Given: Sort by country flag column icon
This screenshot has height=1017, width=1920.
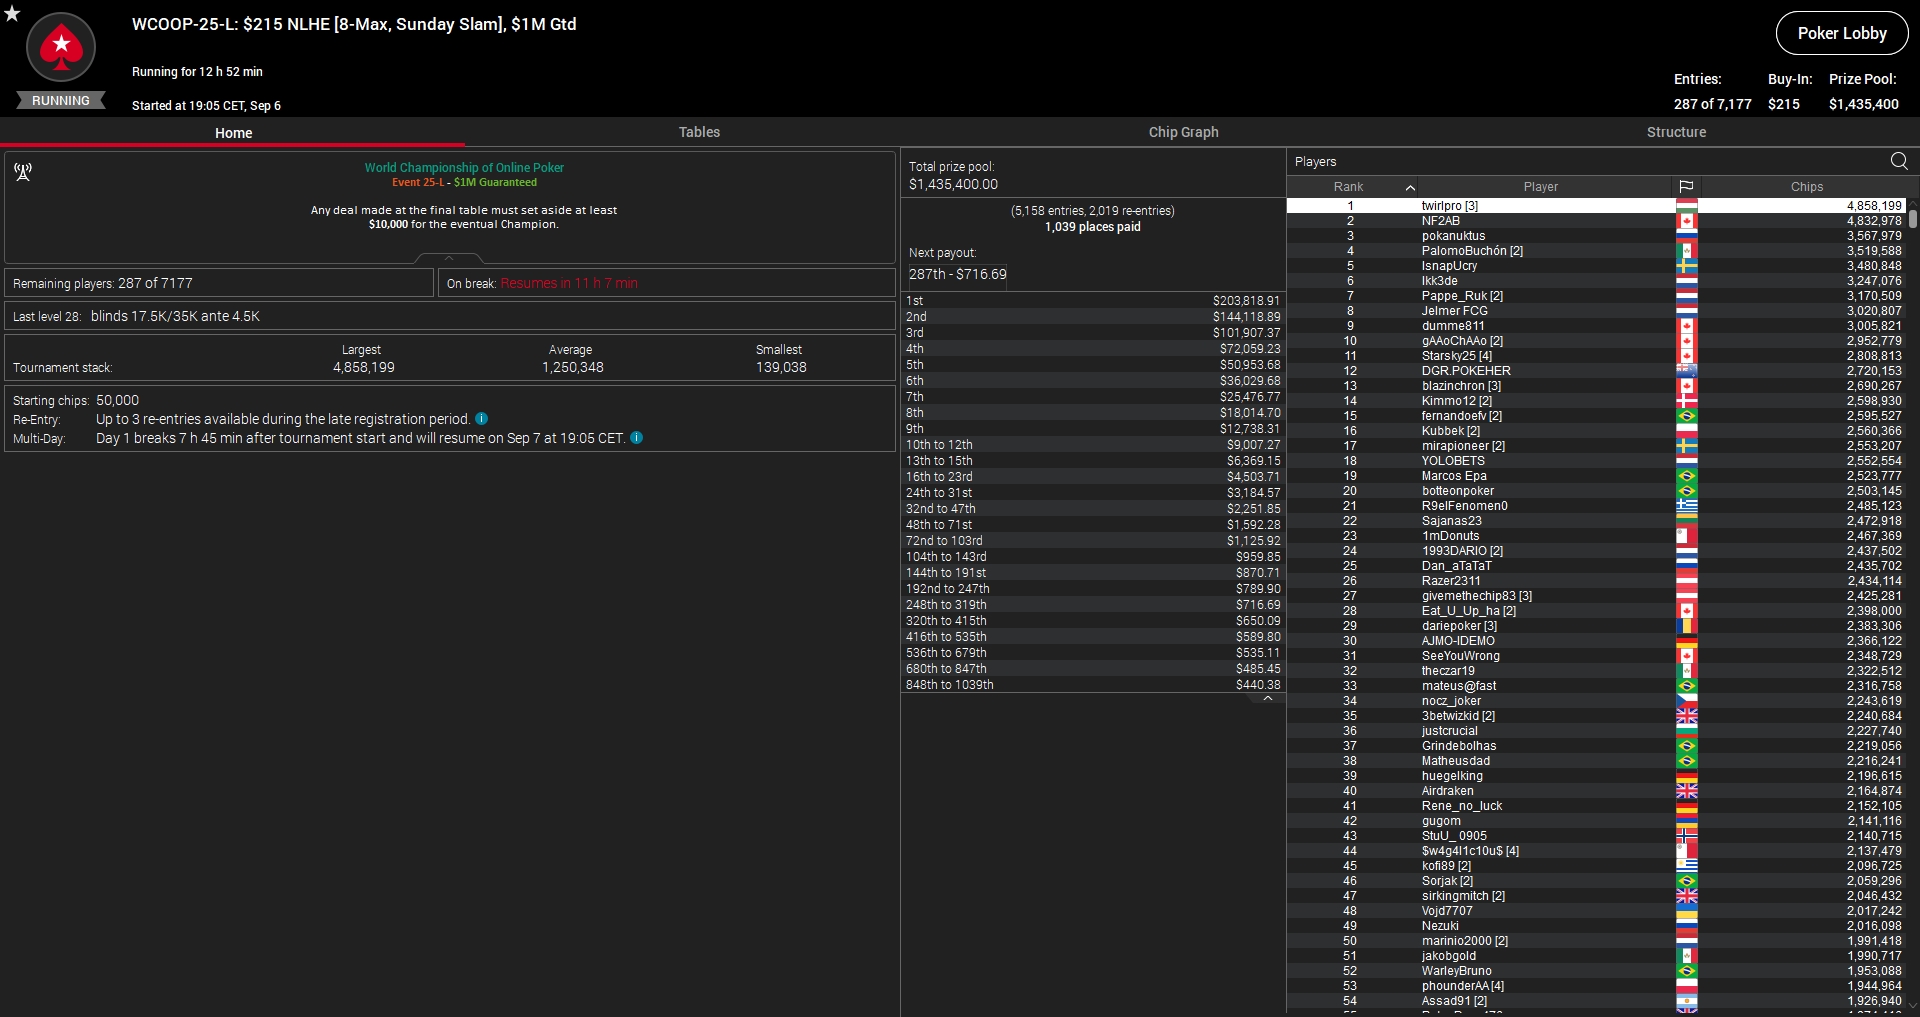Looking at the screenshot, I should tap(1686, 187).
